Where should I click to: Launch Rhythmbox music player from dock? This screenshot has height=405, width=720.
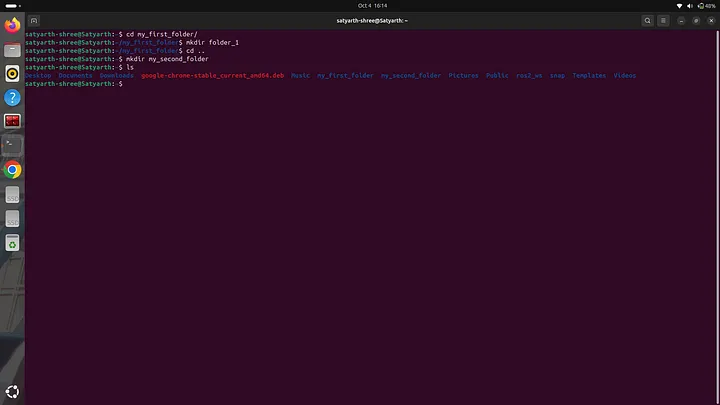point(12,73)
